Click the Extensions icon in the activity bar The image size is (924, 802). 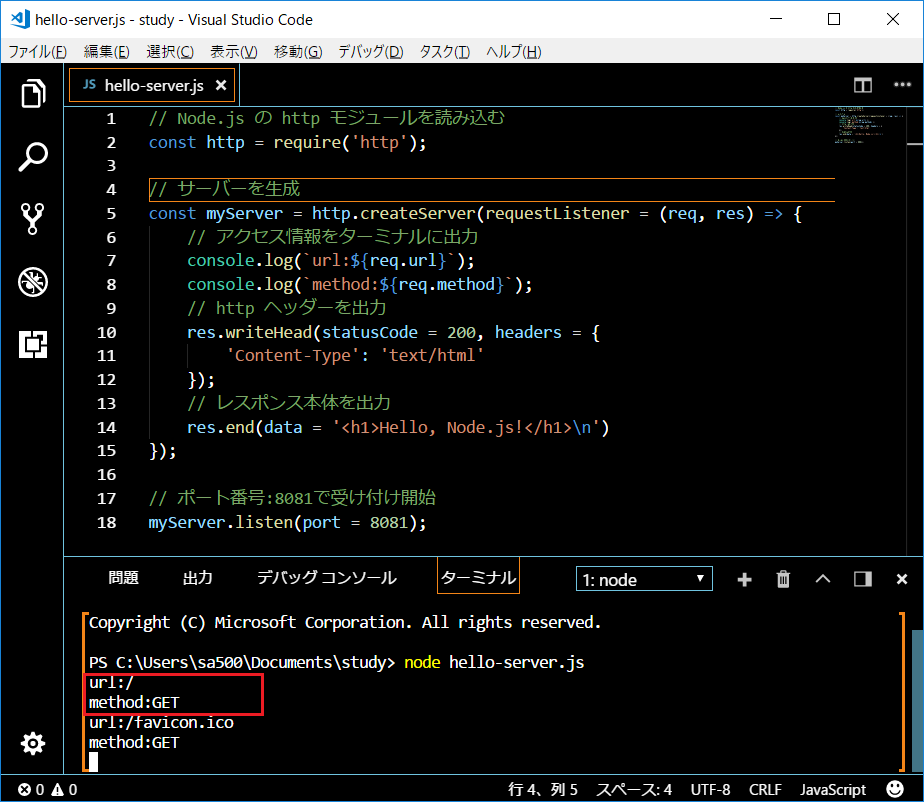[33, 344]
